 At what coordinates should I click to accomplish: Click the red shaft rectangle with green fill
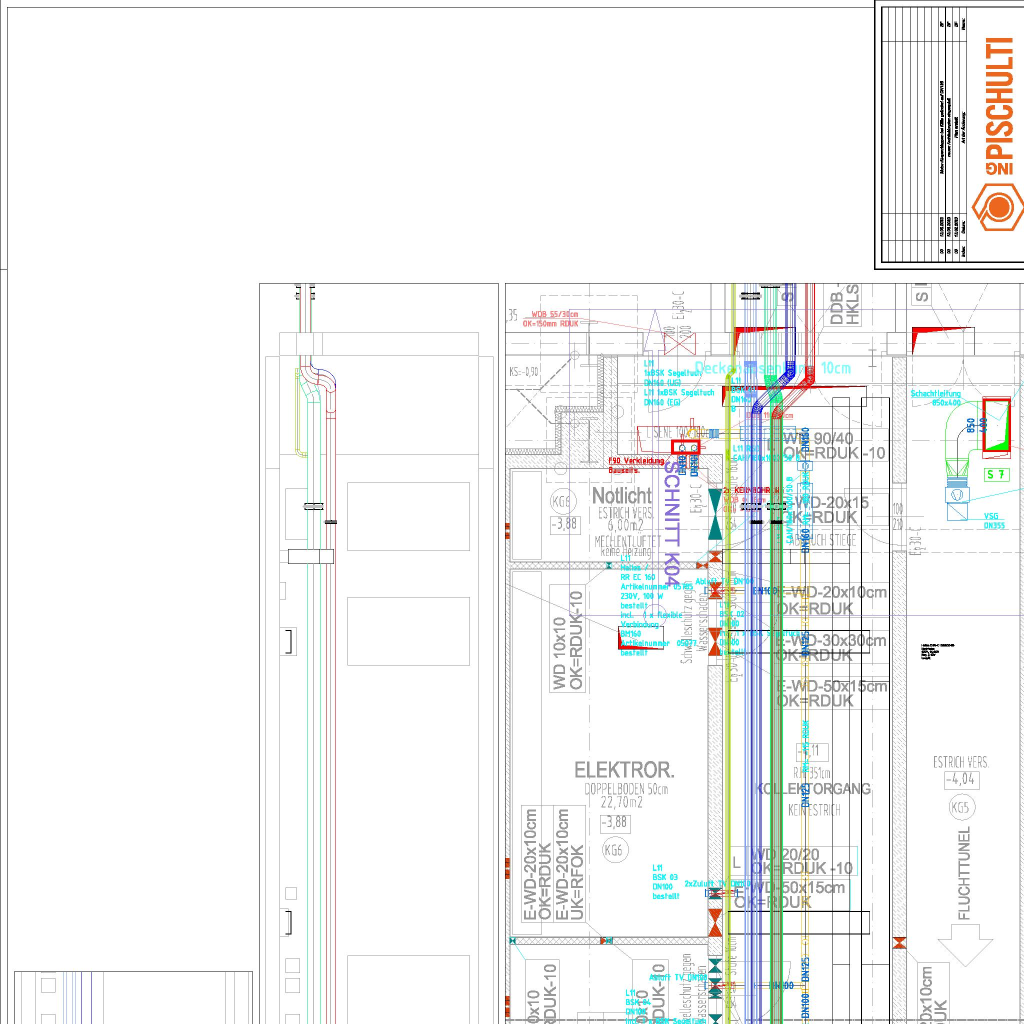point(997,424)
